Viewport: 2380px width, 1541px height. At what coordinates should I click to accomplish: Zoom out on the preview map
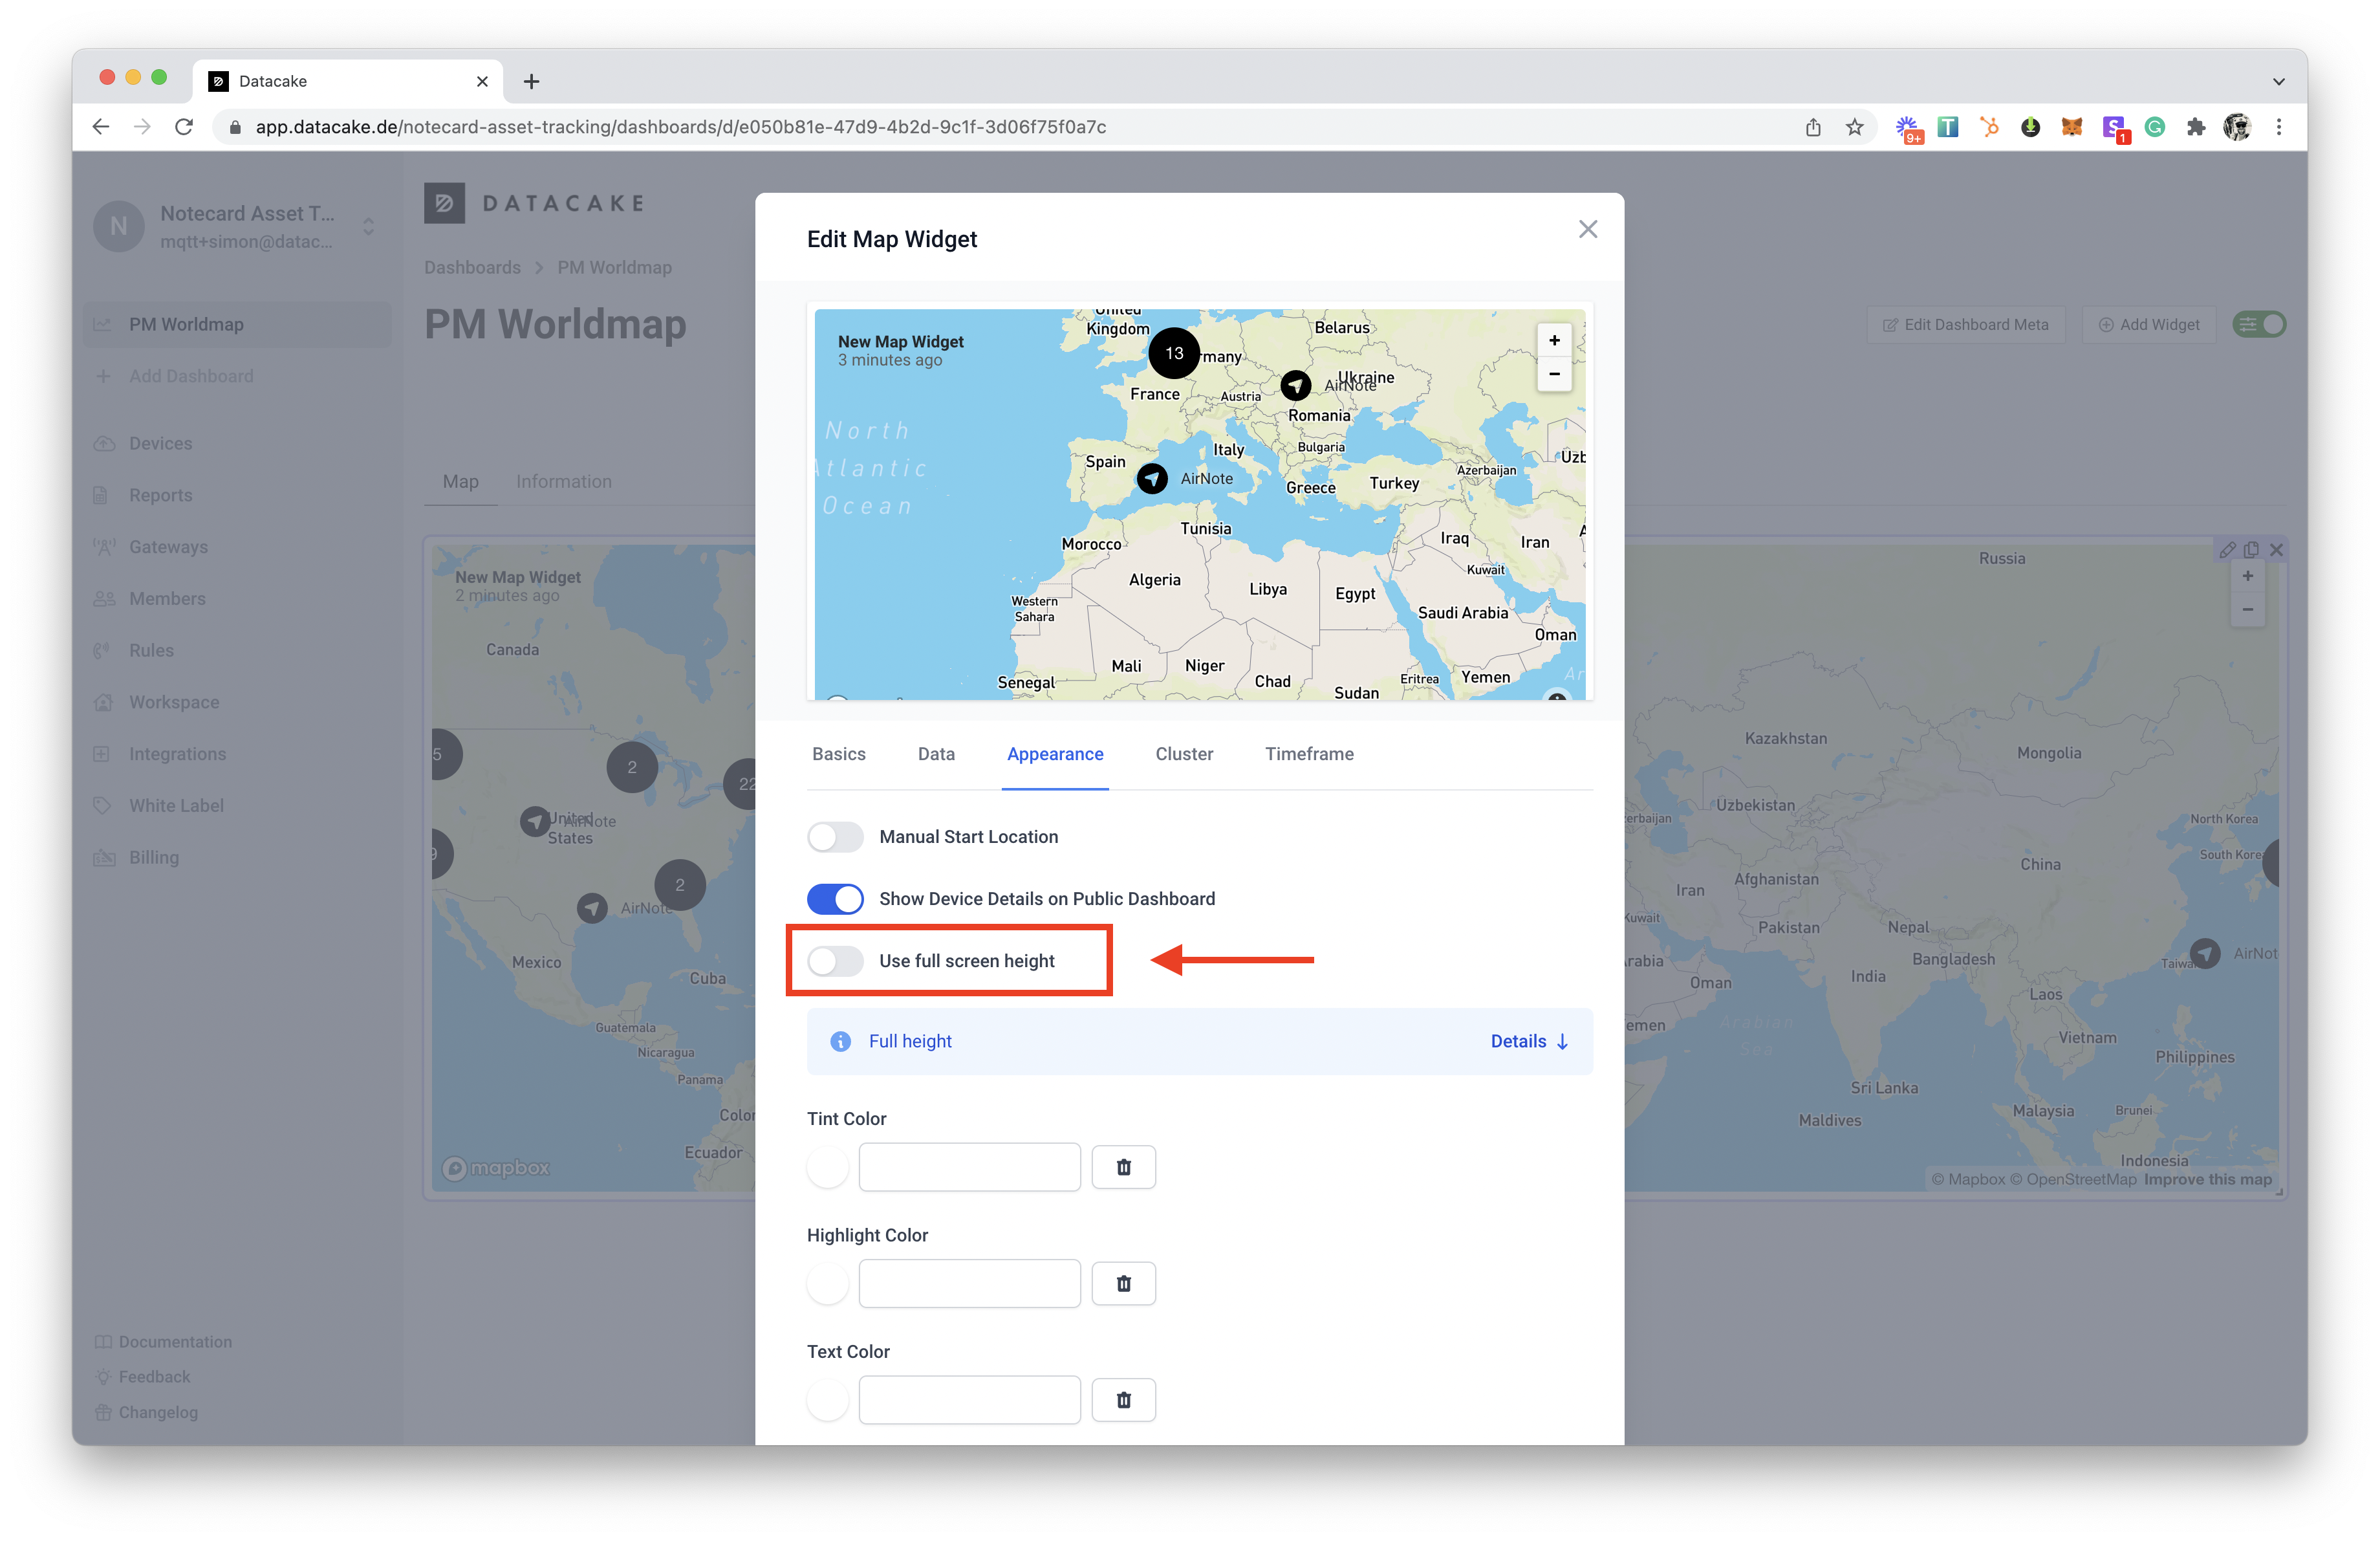[1554, 374]
